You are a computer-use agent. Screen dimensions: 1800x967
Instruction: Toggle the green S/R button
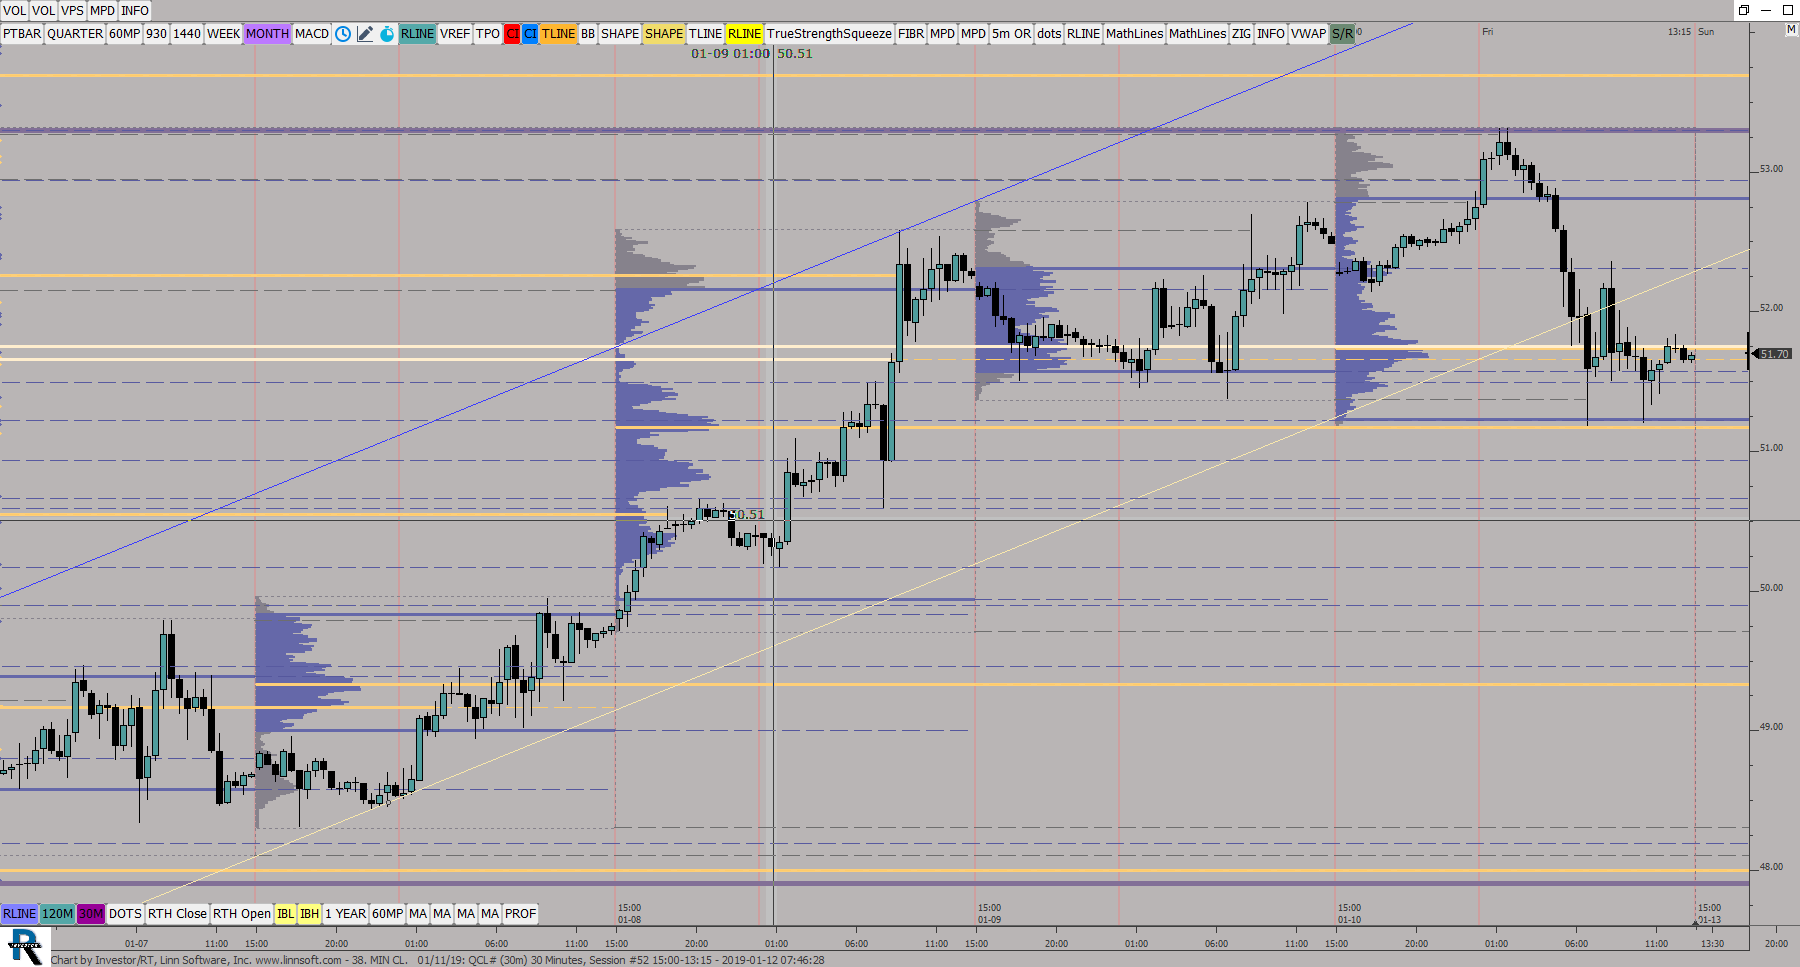pyautogui.click(x=1342, y=34)
